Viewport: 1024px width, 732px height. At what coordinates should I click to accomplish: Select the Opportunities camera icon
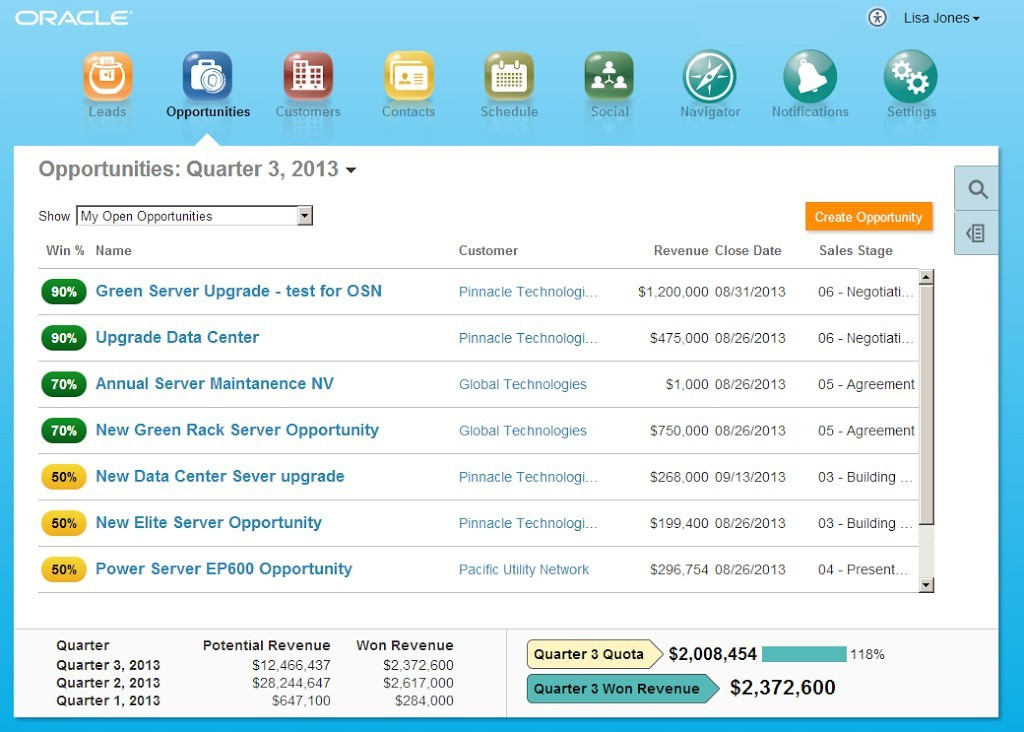pos(208,76)
